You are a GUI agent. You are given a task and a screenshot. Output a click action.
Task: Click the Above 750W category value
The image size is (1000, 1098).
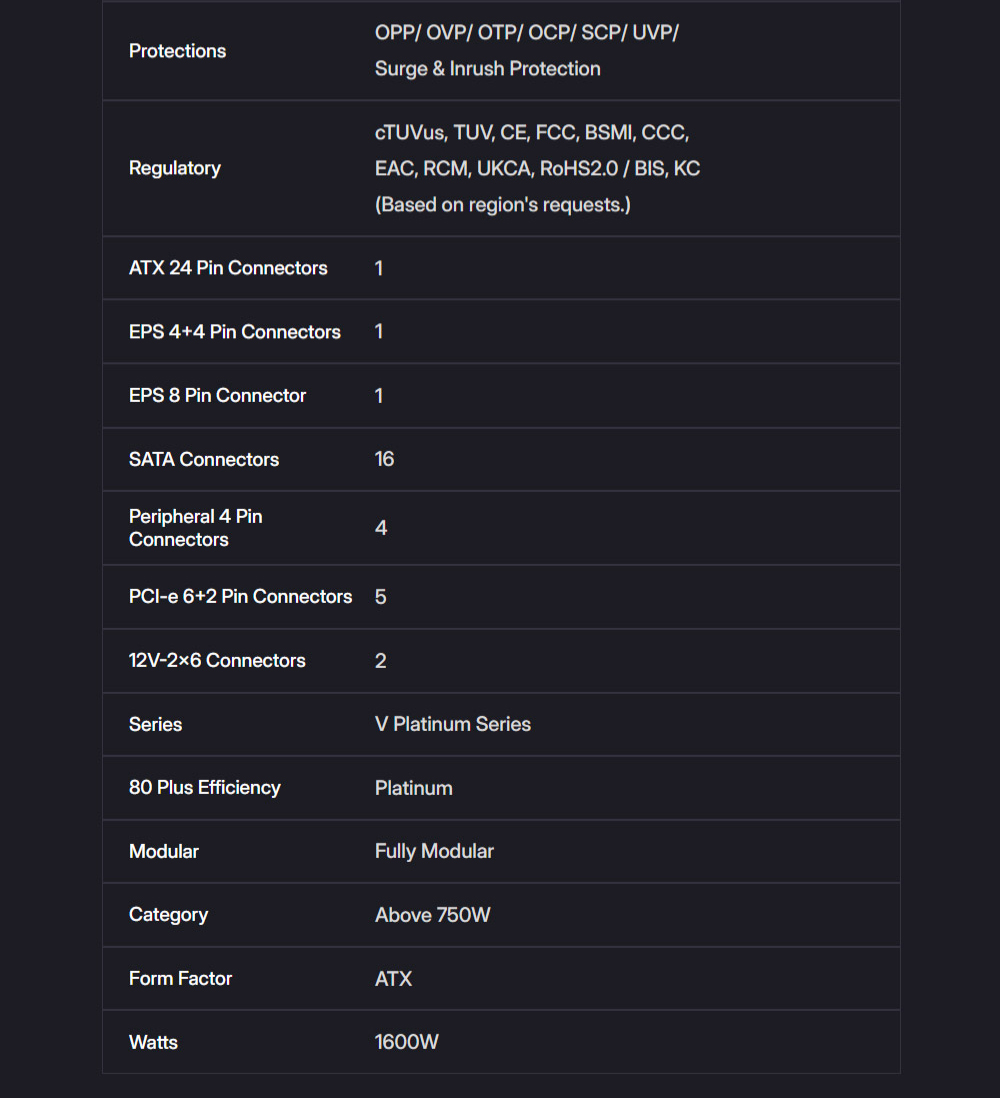(432, 915)
